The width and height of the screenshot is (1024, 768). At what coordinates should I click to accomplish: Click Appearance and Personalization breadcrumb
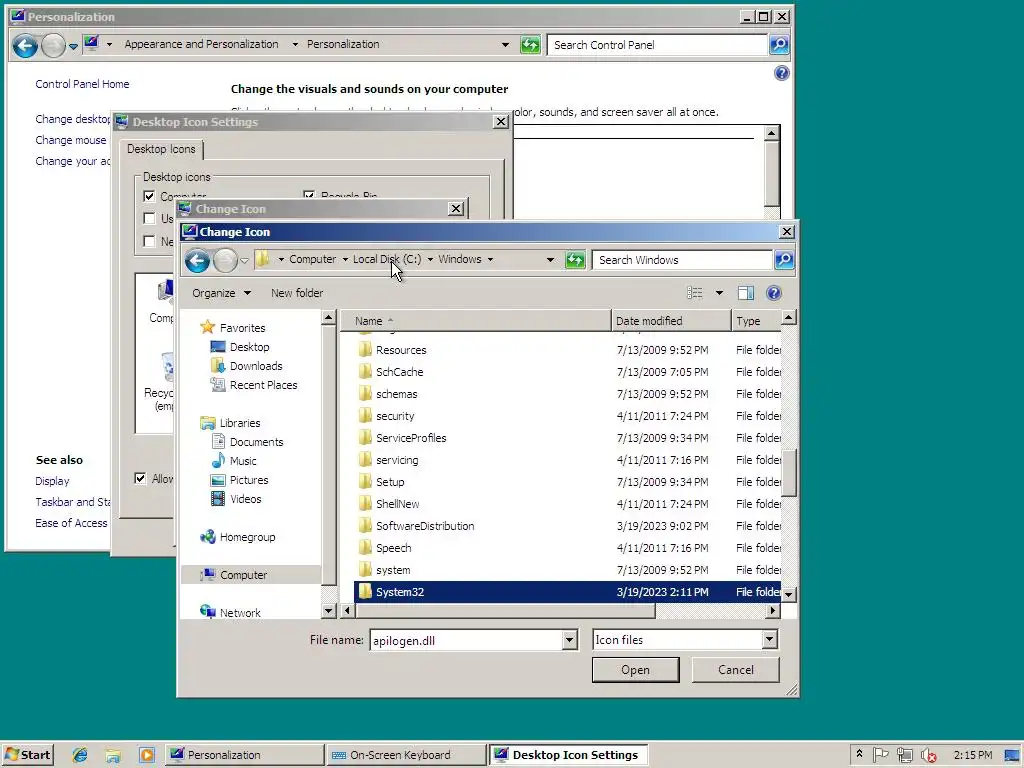click(201, 44)
